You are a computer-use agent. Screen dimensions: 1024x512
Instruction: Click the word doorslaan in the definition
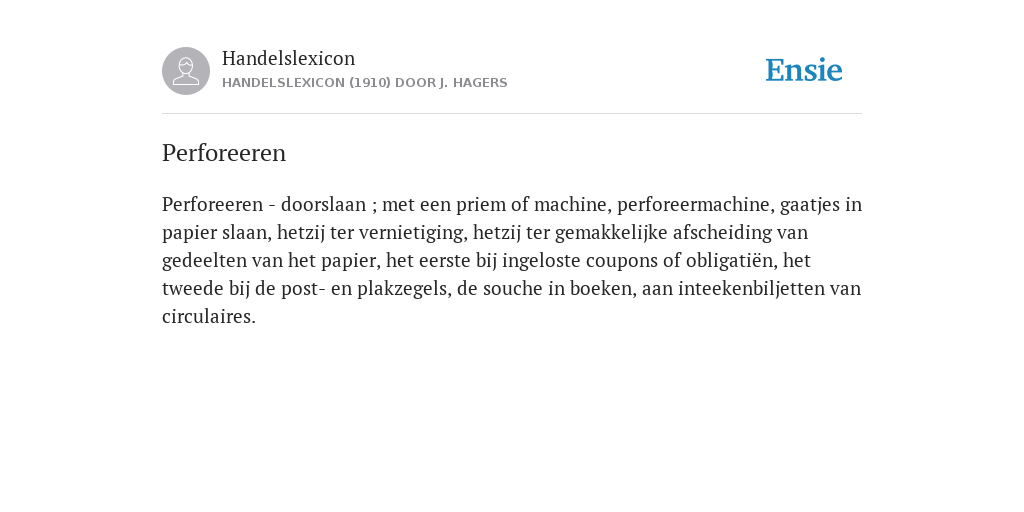(x=323, y=204)
